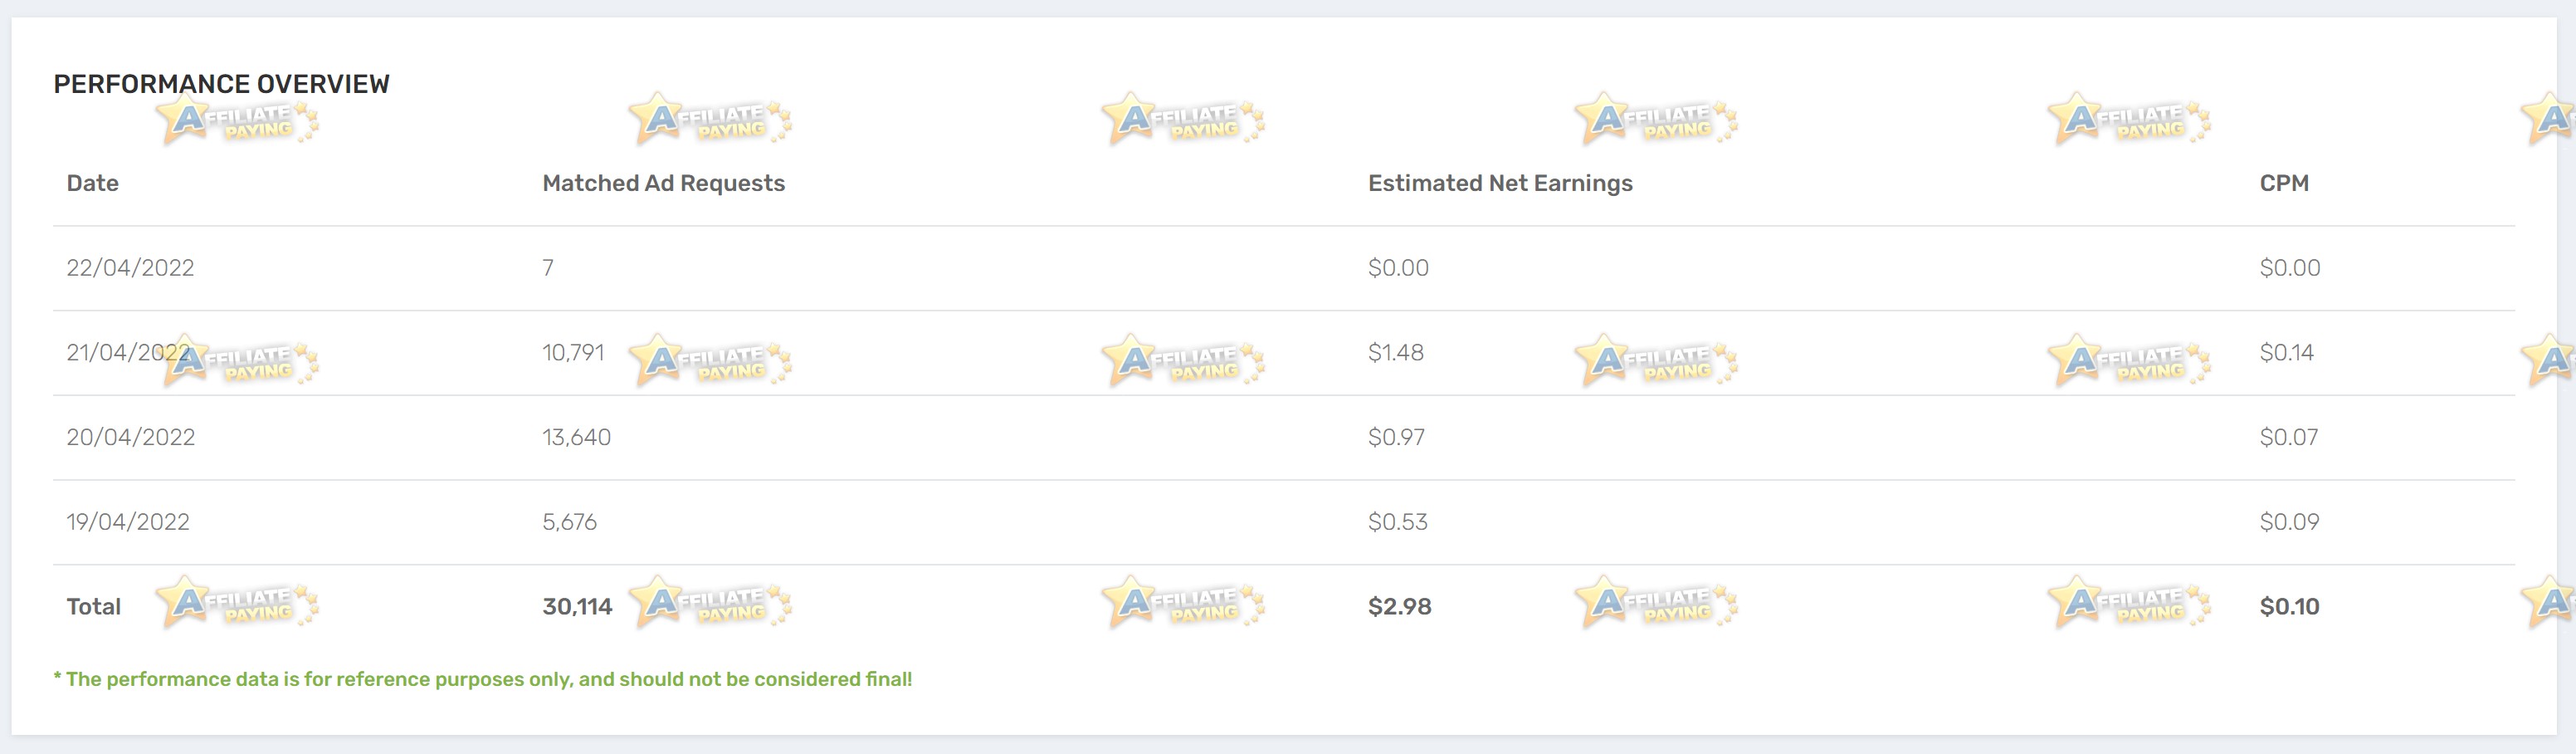Select the 21/04/2022 date cell

(128, 353)
